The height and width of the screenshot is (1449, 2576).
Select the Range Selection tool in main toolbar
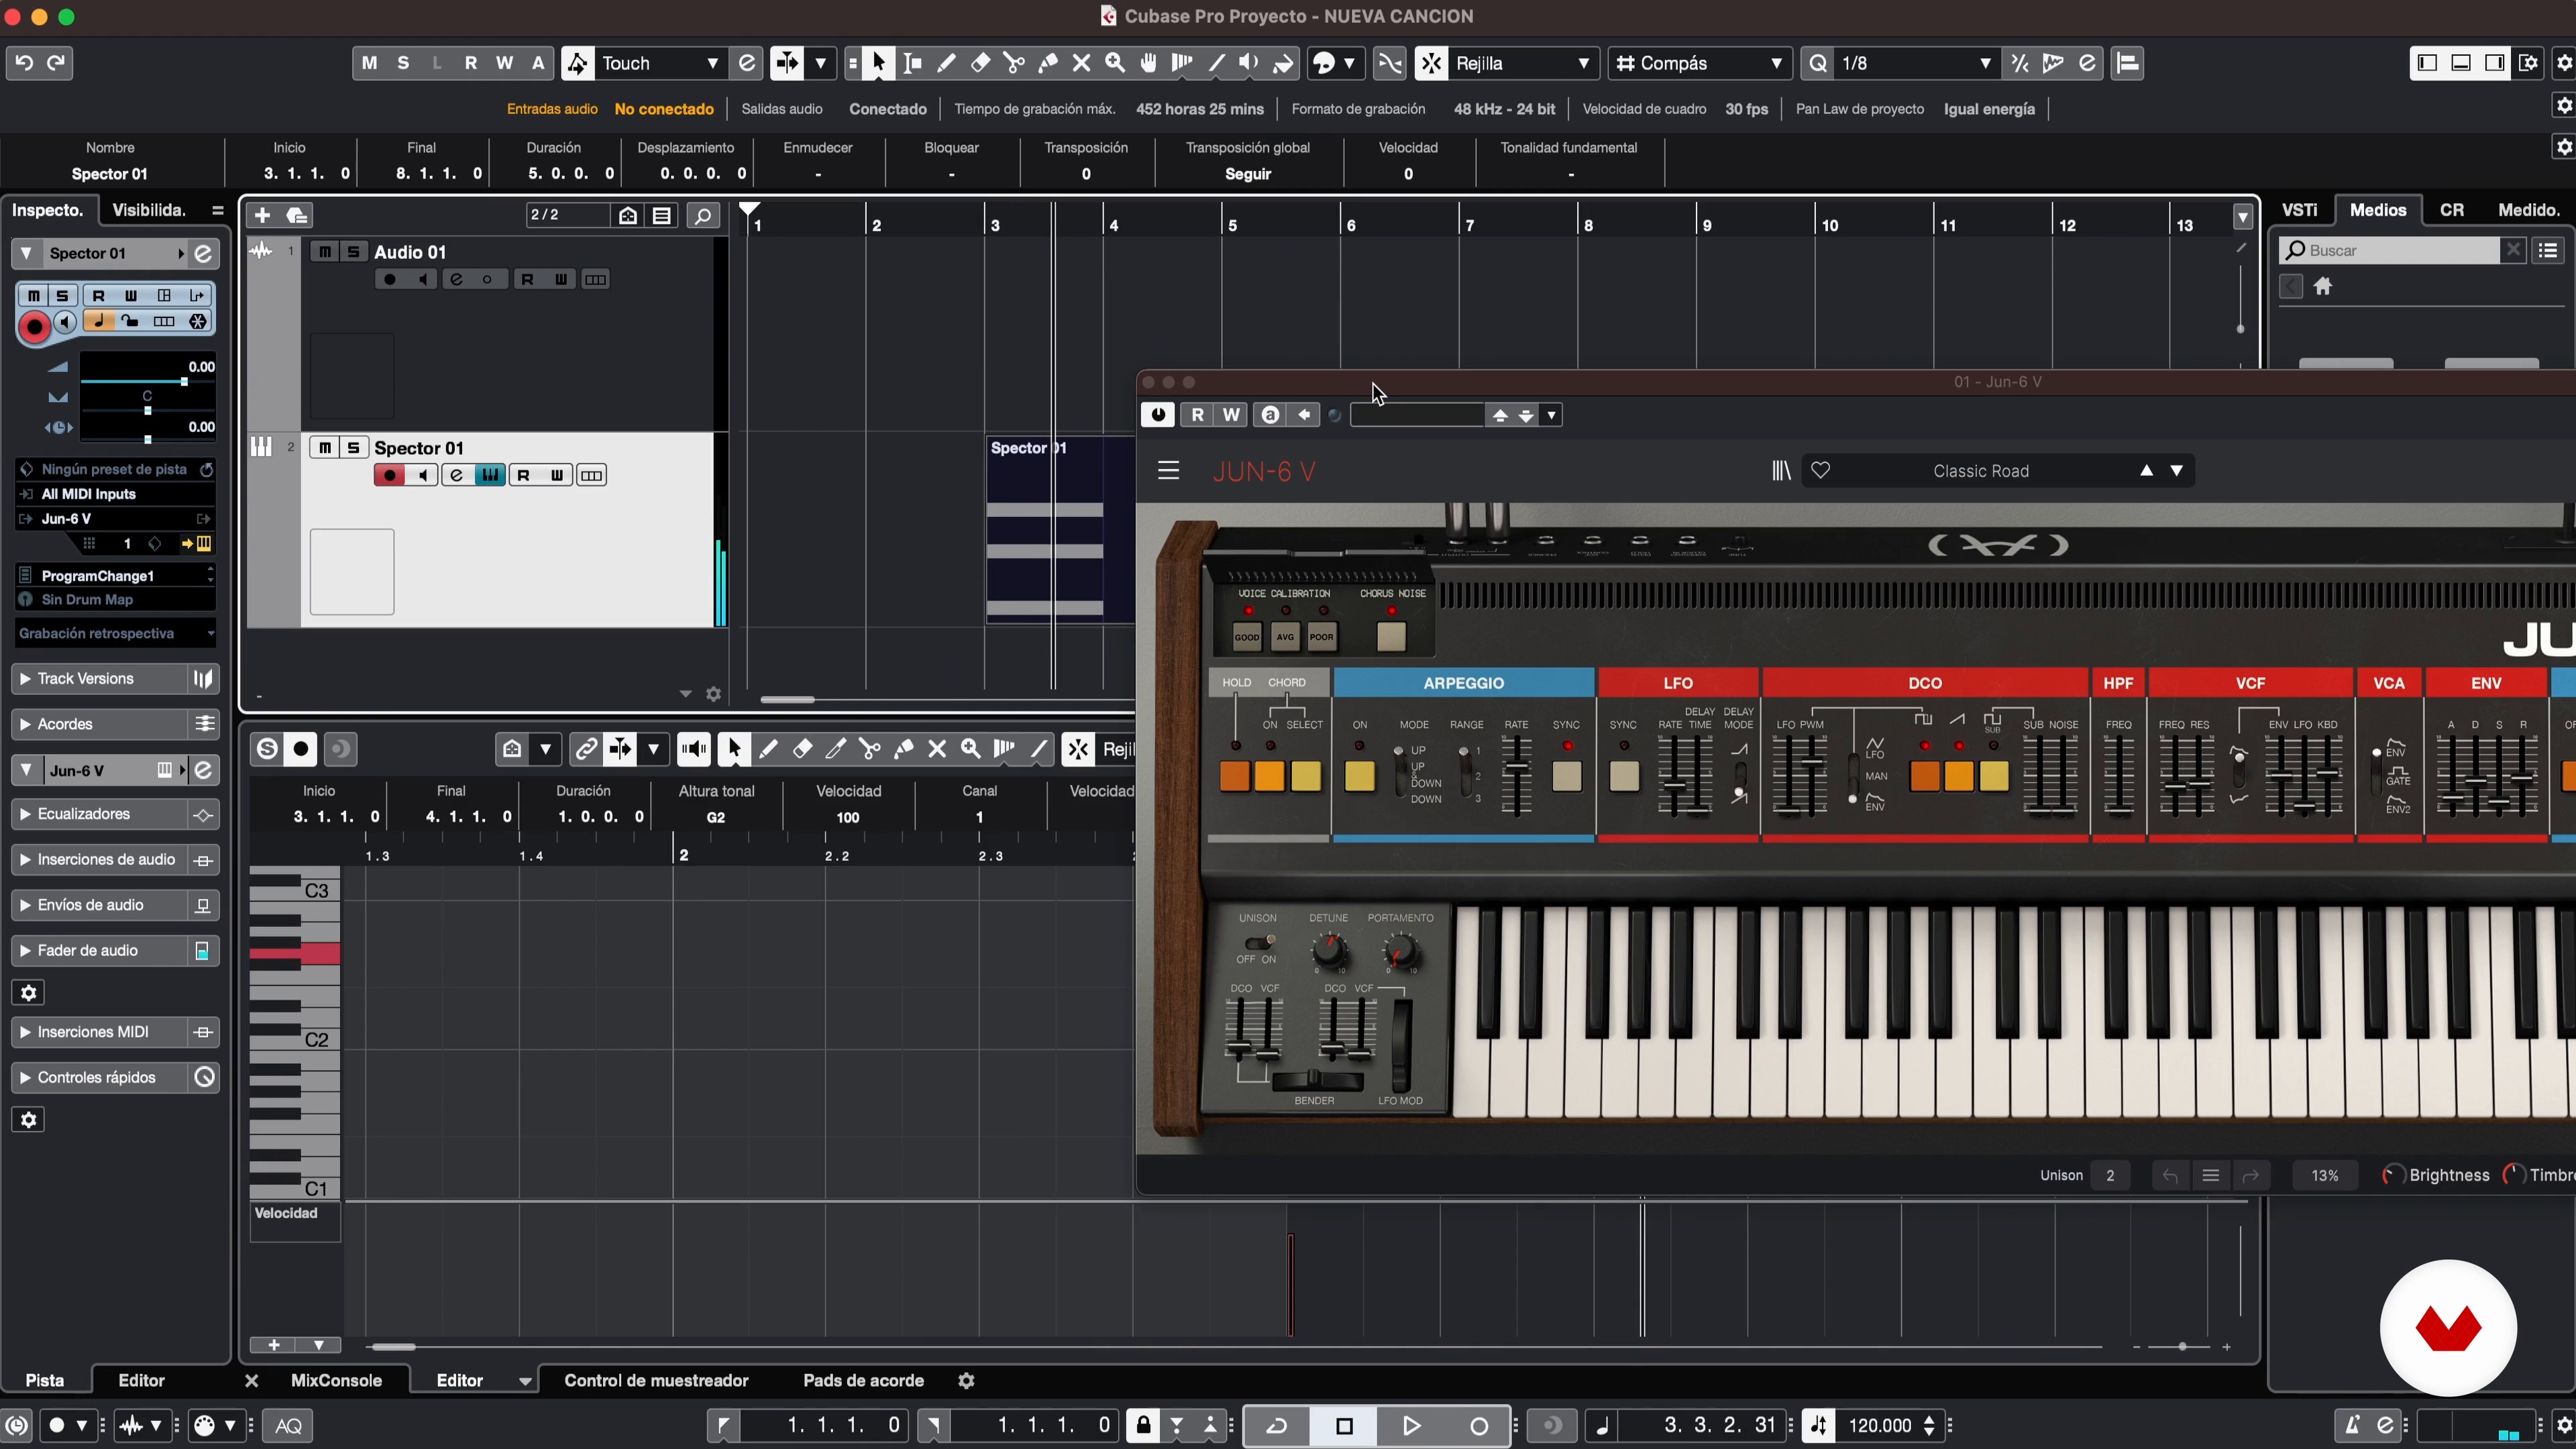913,63
